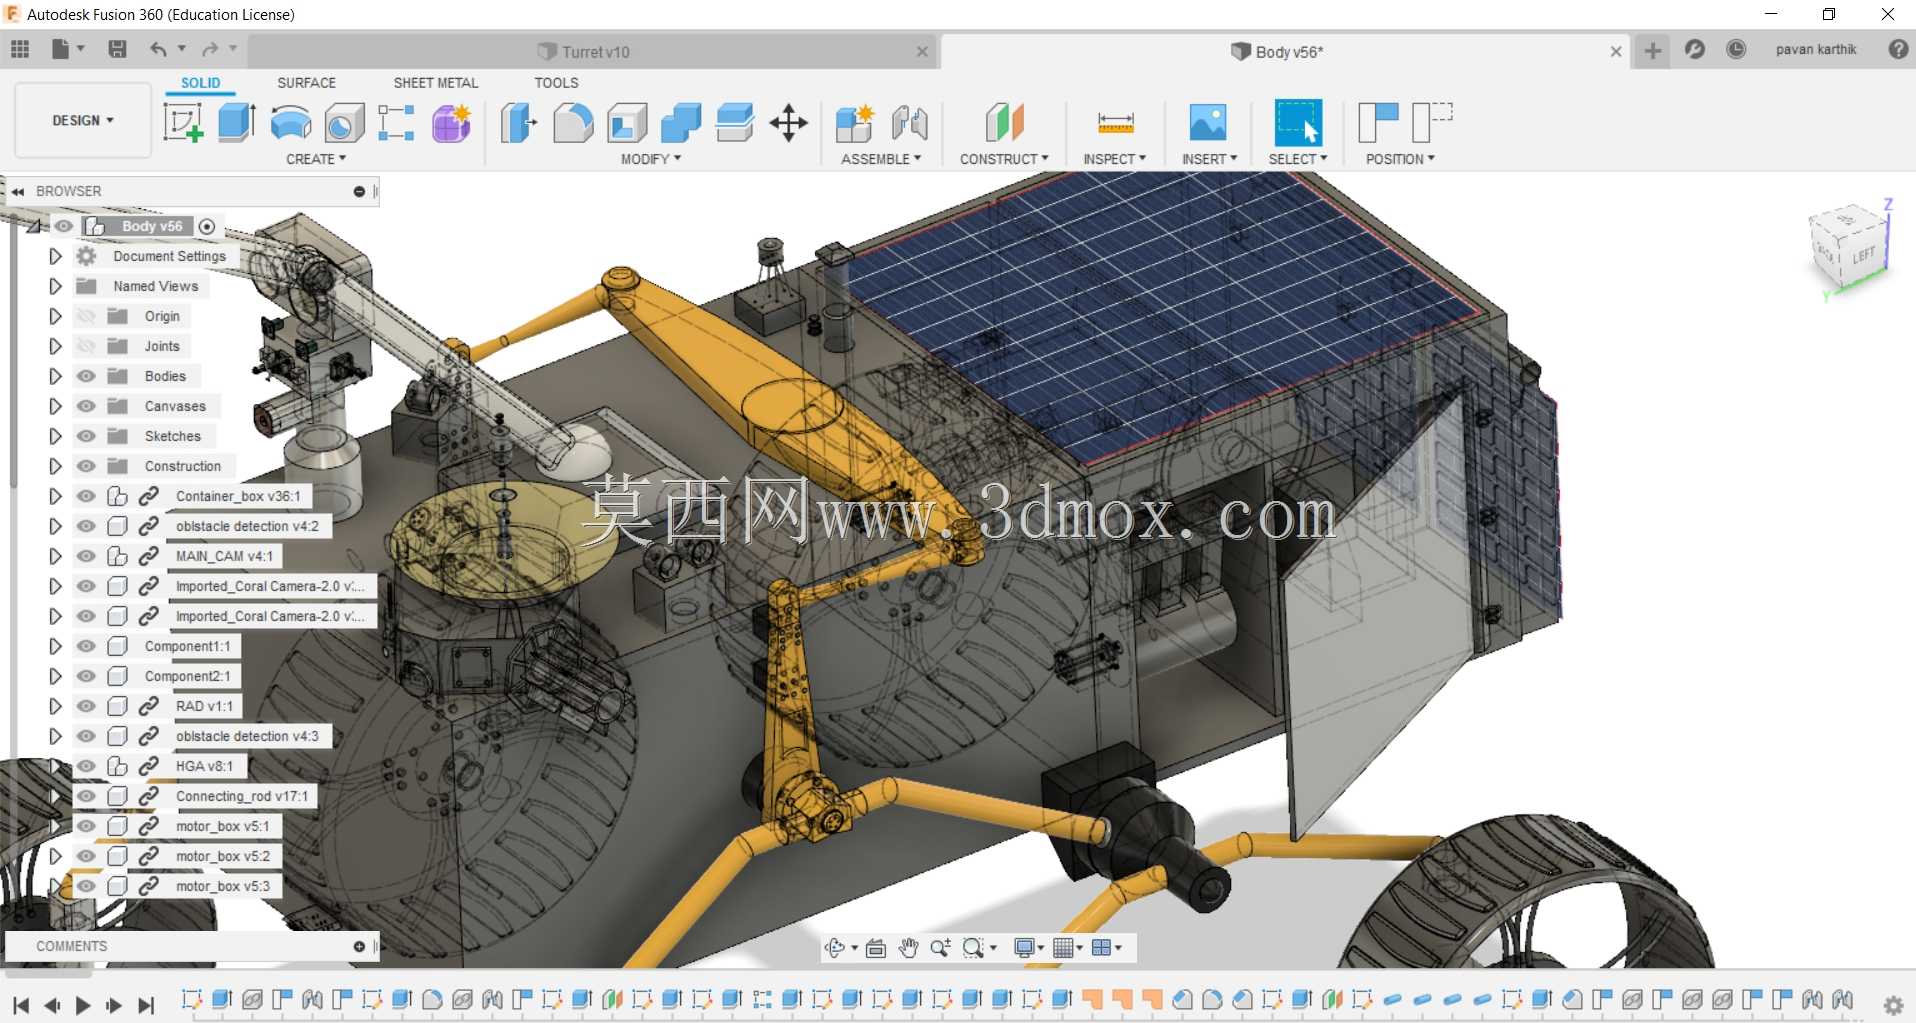The height and width of the screenshot is (1023, 1916).
Task: Open the Job Status clock icon
Action: (1736, 49)
